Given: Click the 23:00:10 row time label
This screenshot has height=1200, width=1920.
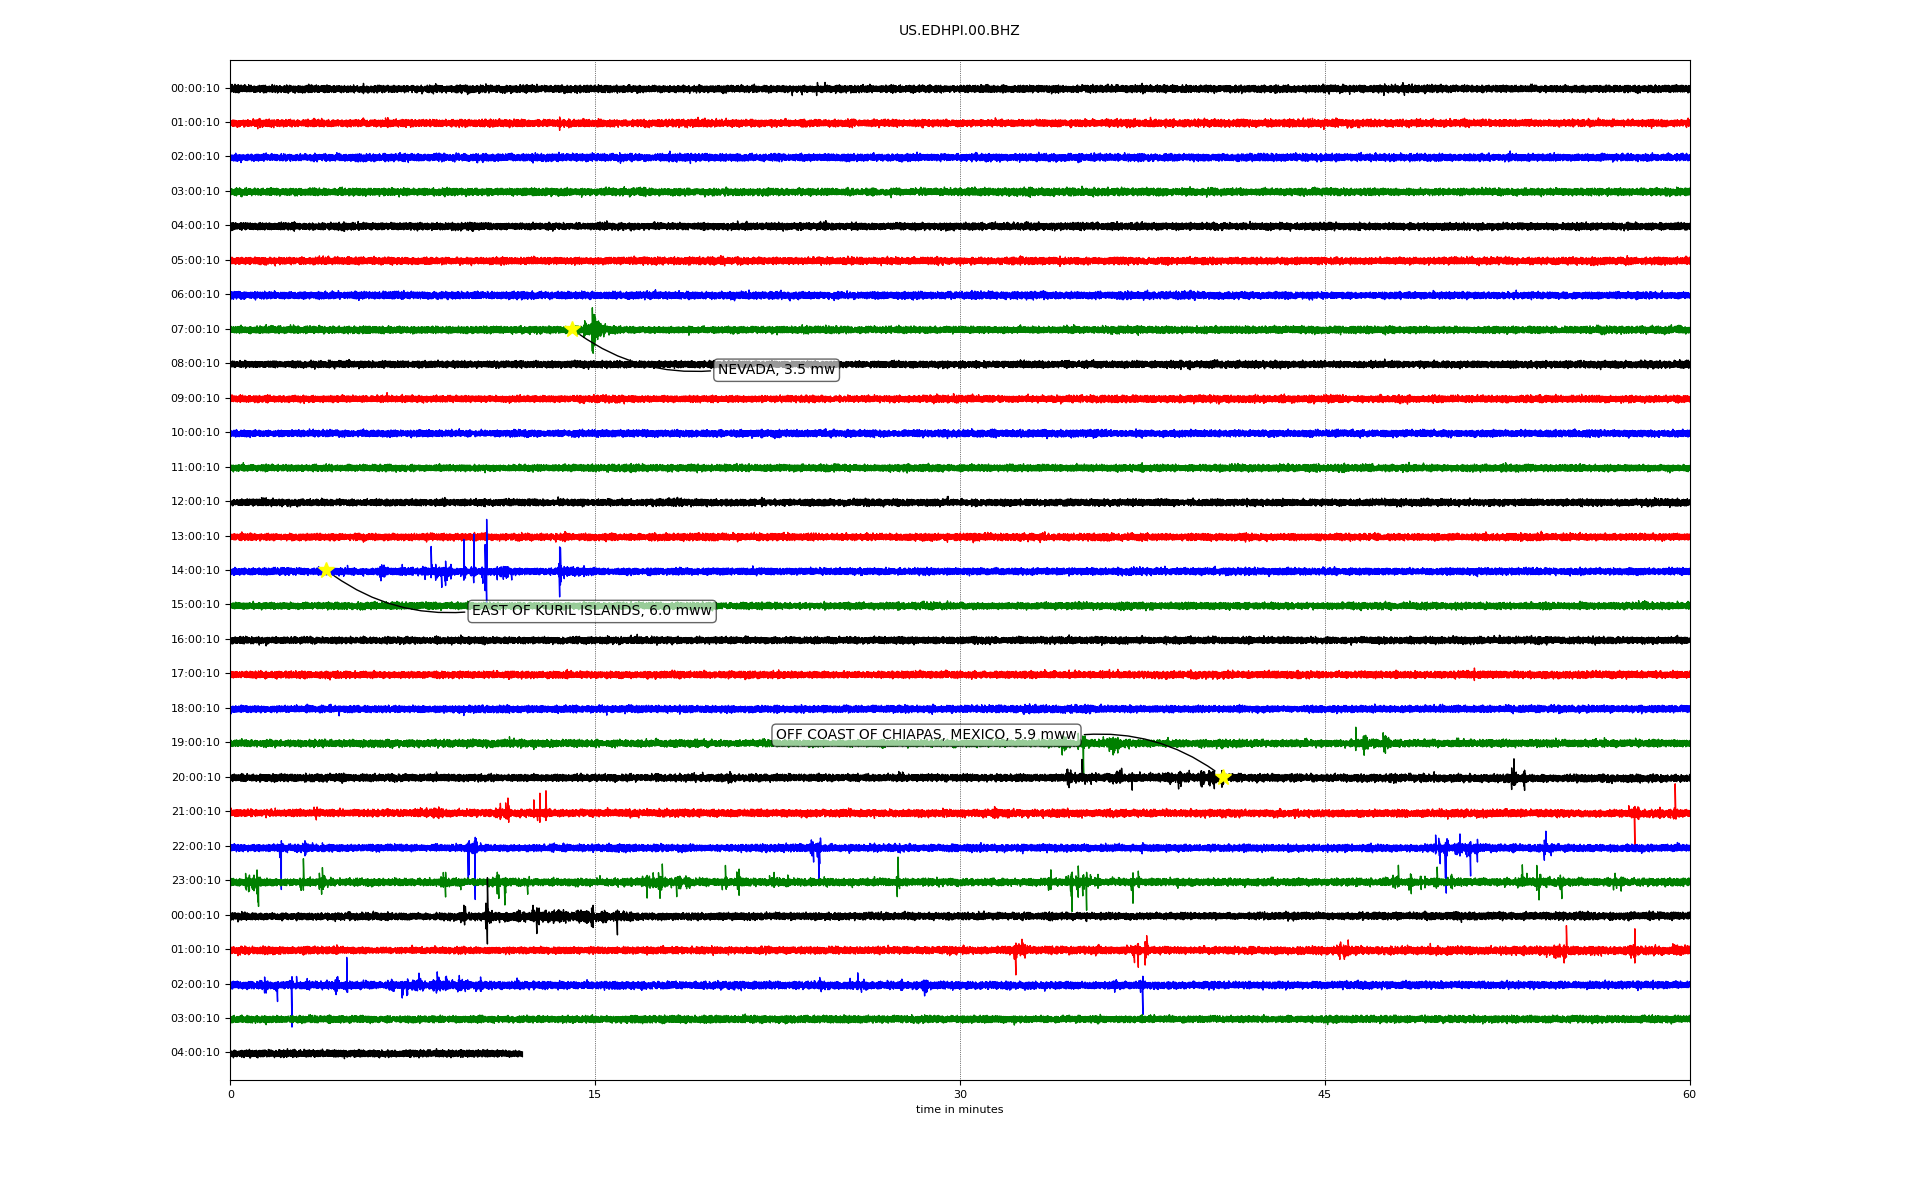Looking at the screenshot, I should point(195,881).
